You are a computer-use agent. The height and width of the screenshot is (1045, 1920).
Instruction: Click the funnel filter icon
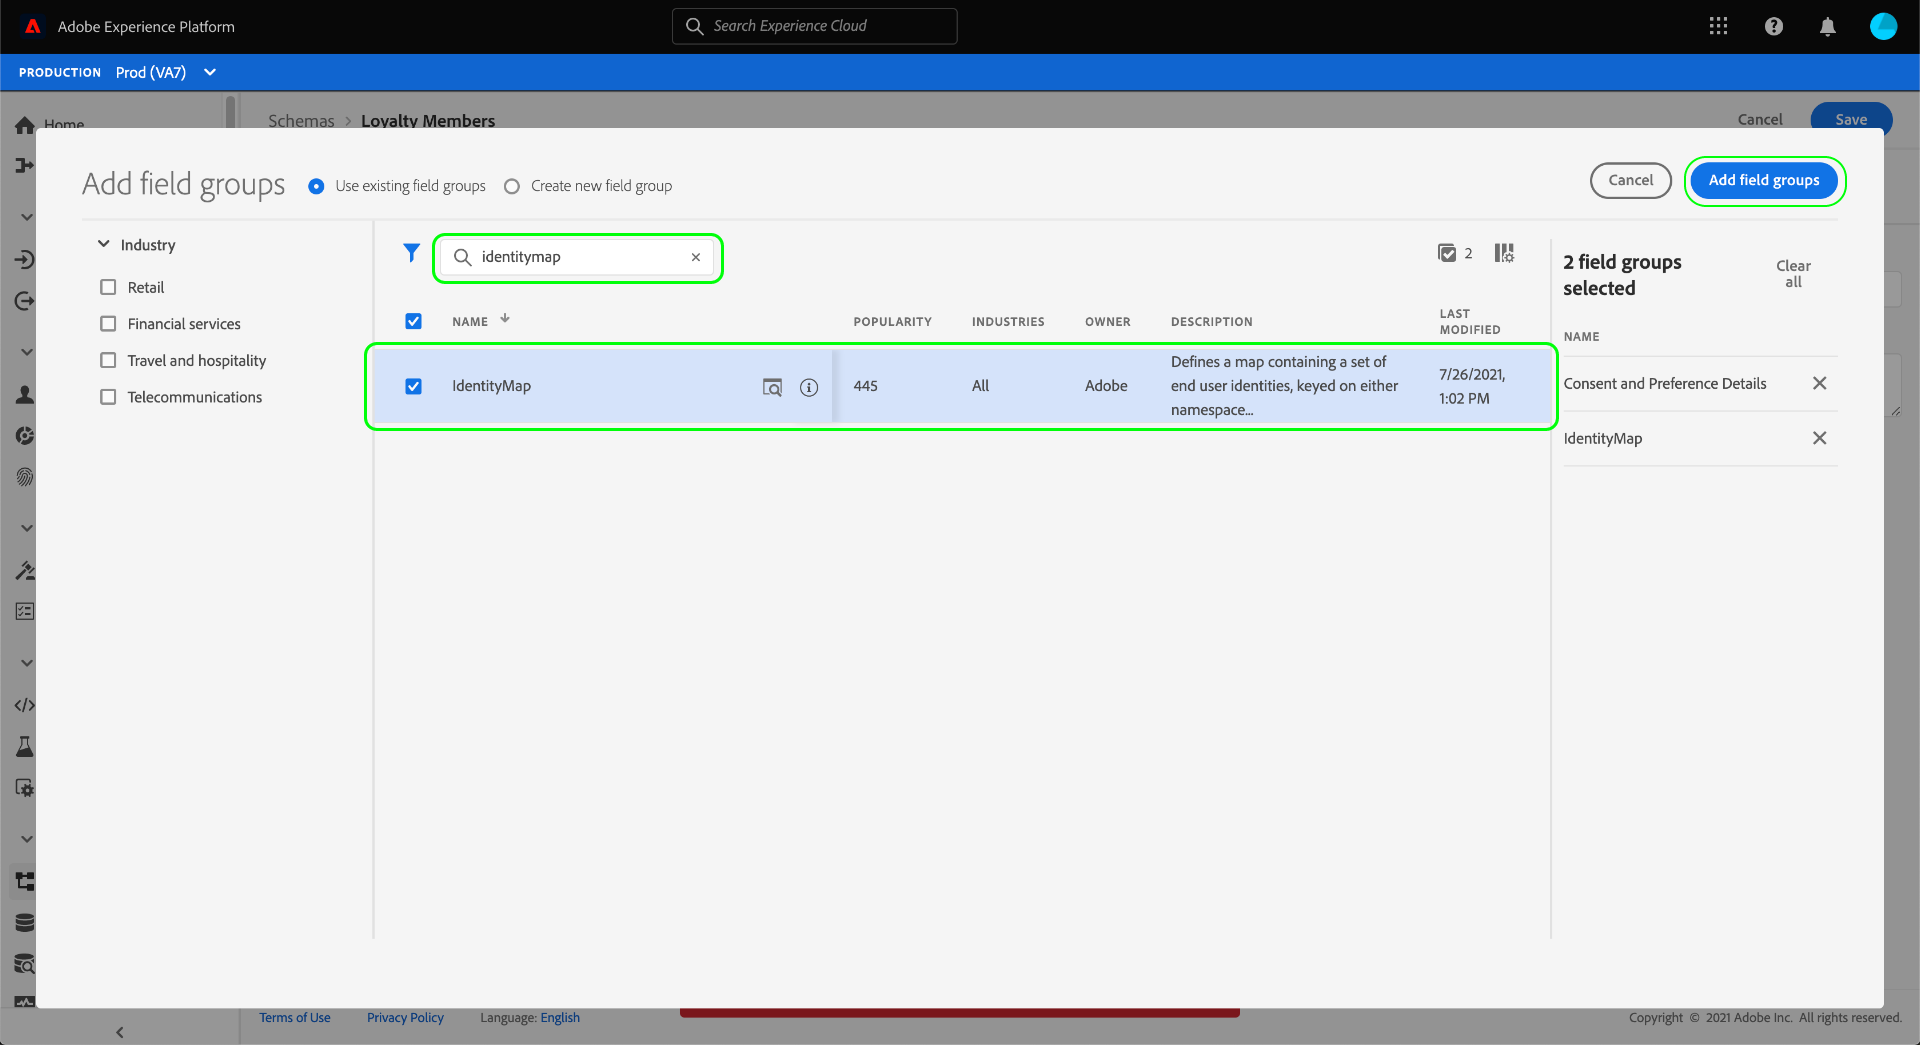point(411,253)
